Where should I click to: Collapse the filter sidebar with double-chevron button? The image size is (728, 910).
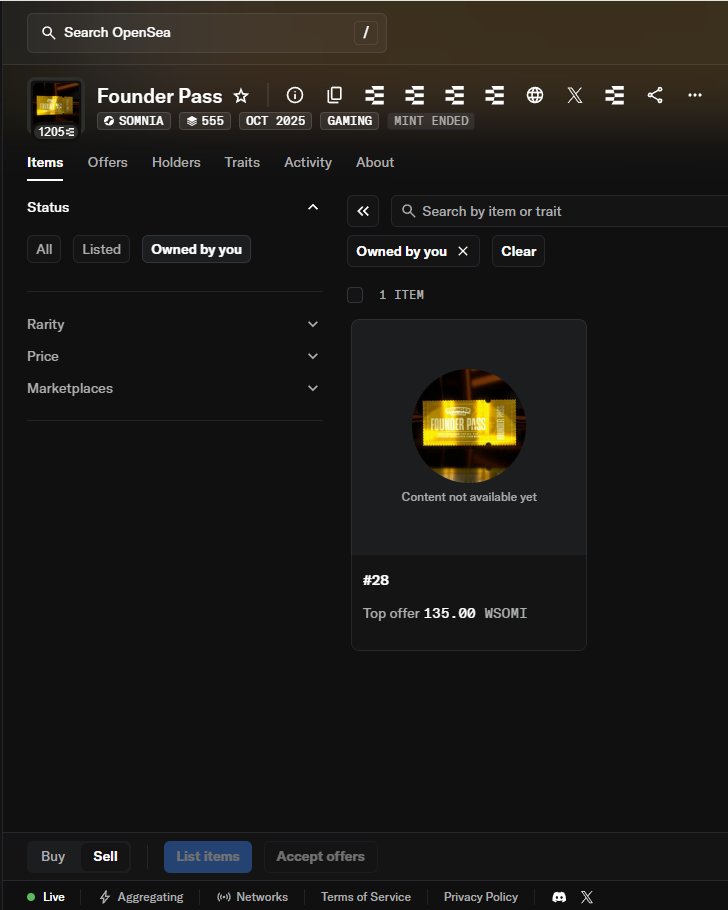pos(363,211)
